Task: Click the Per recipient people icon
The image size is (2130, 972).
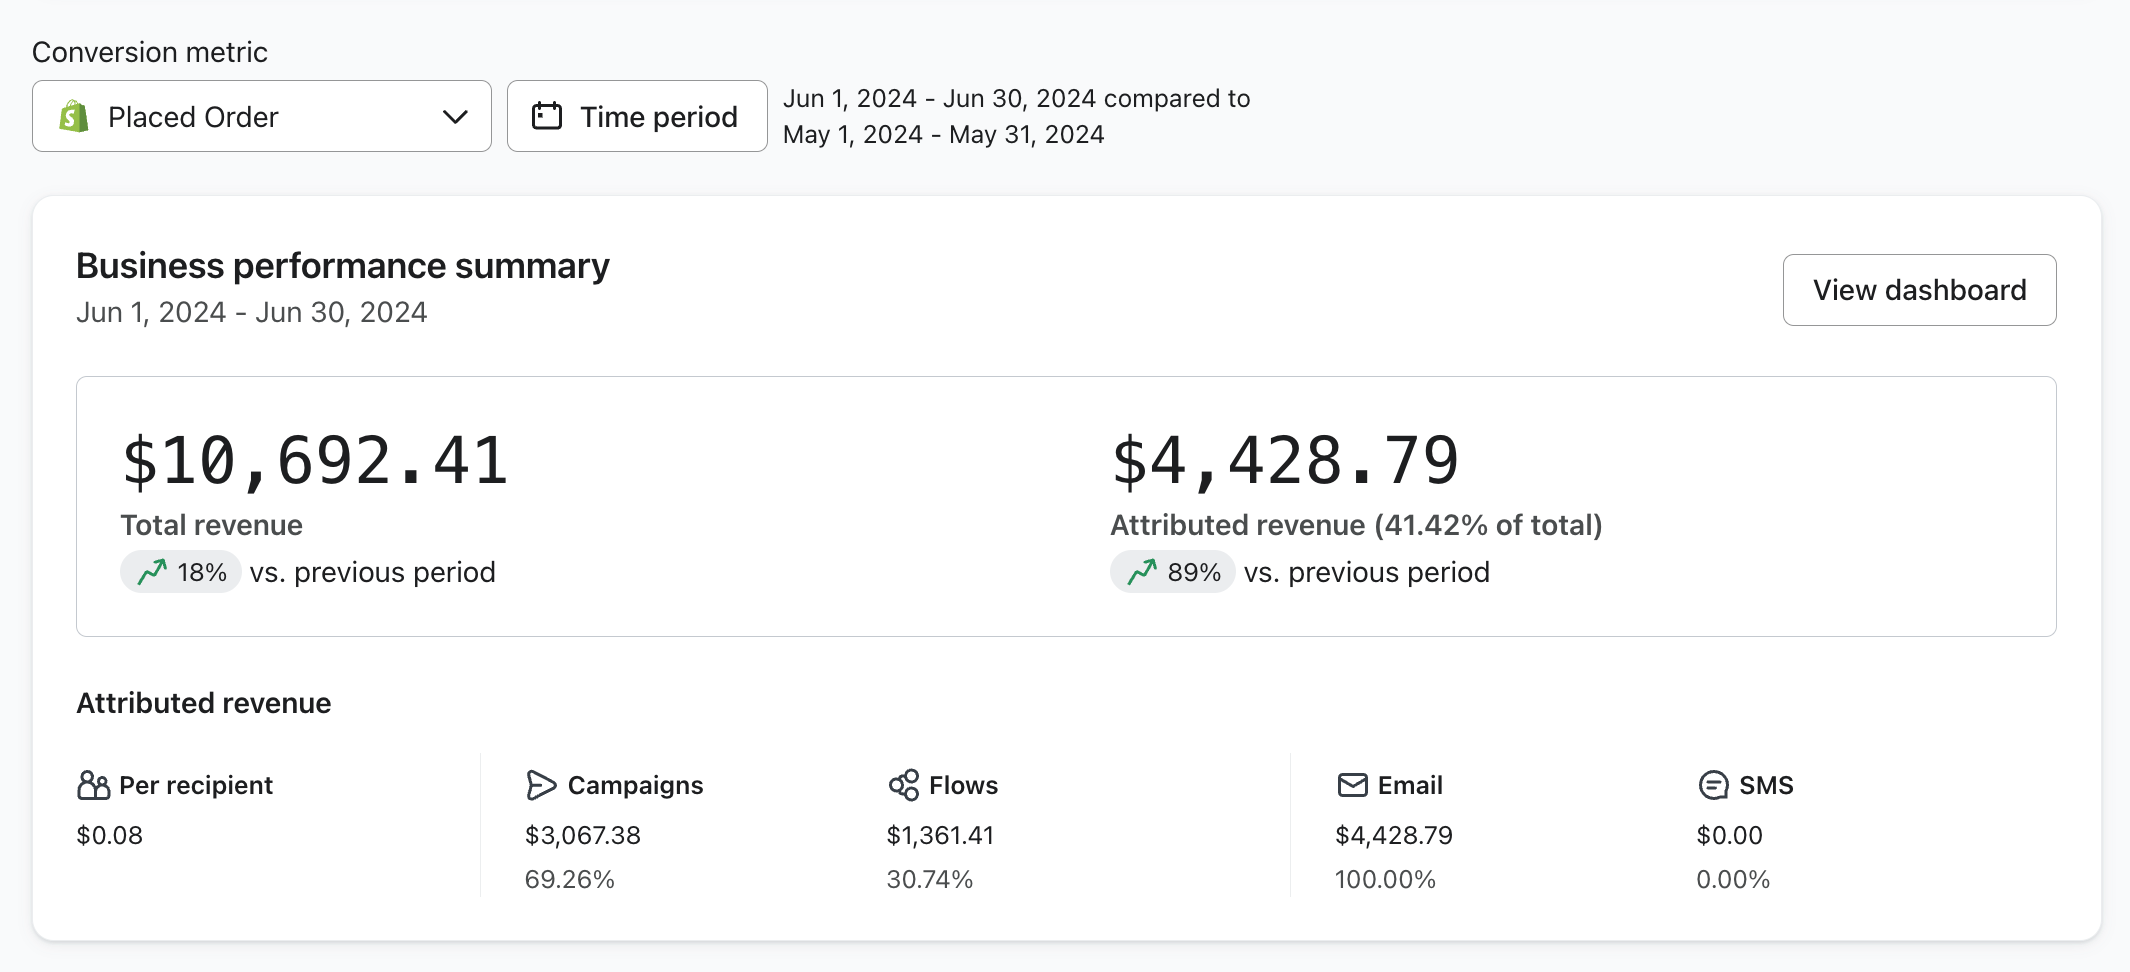Action: 93,785
